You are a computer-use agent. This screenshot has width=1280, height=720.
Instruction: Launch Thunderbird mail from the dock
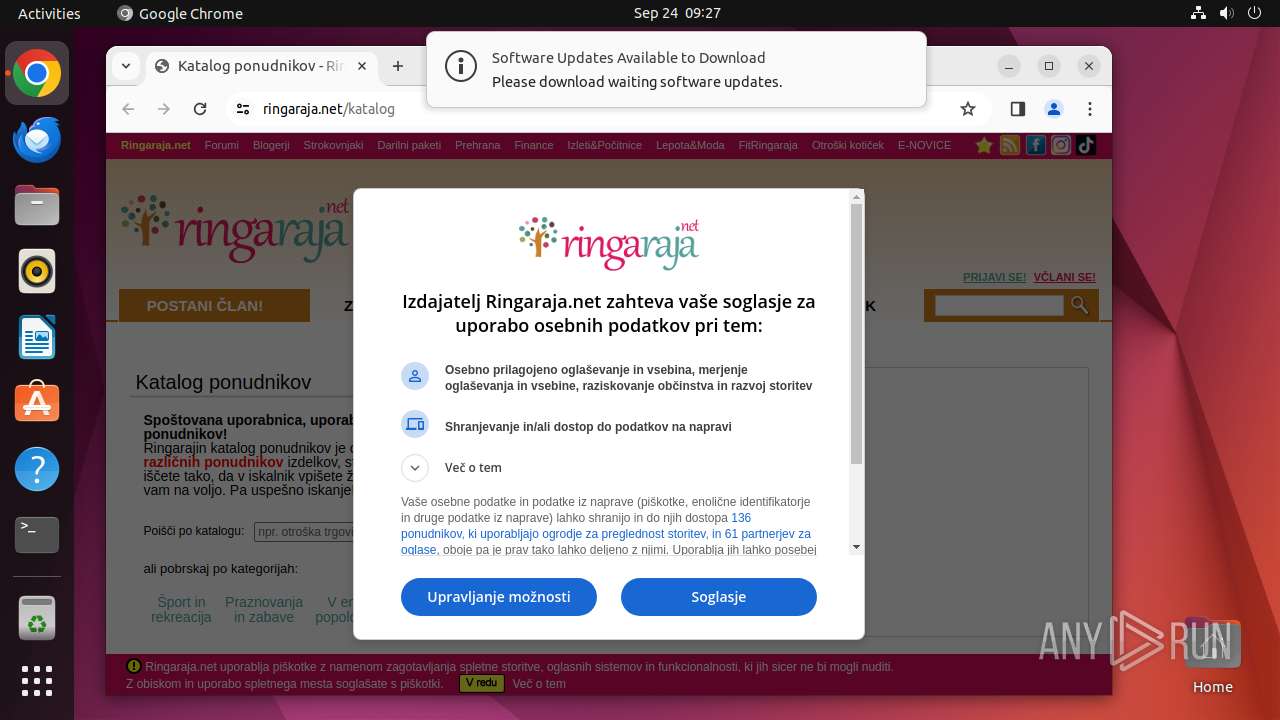pos(37,139)
